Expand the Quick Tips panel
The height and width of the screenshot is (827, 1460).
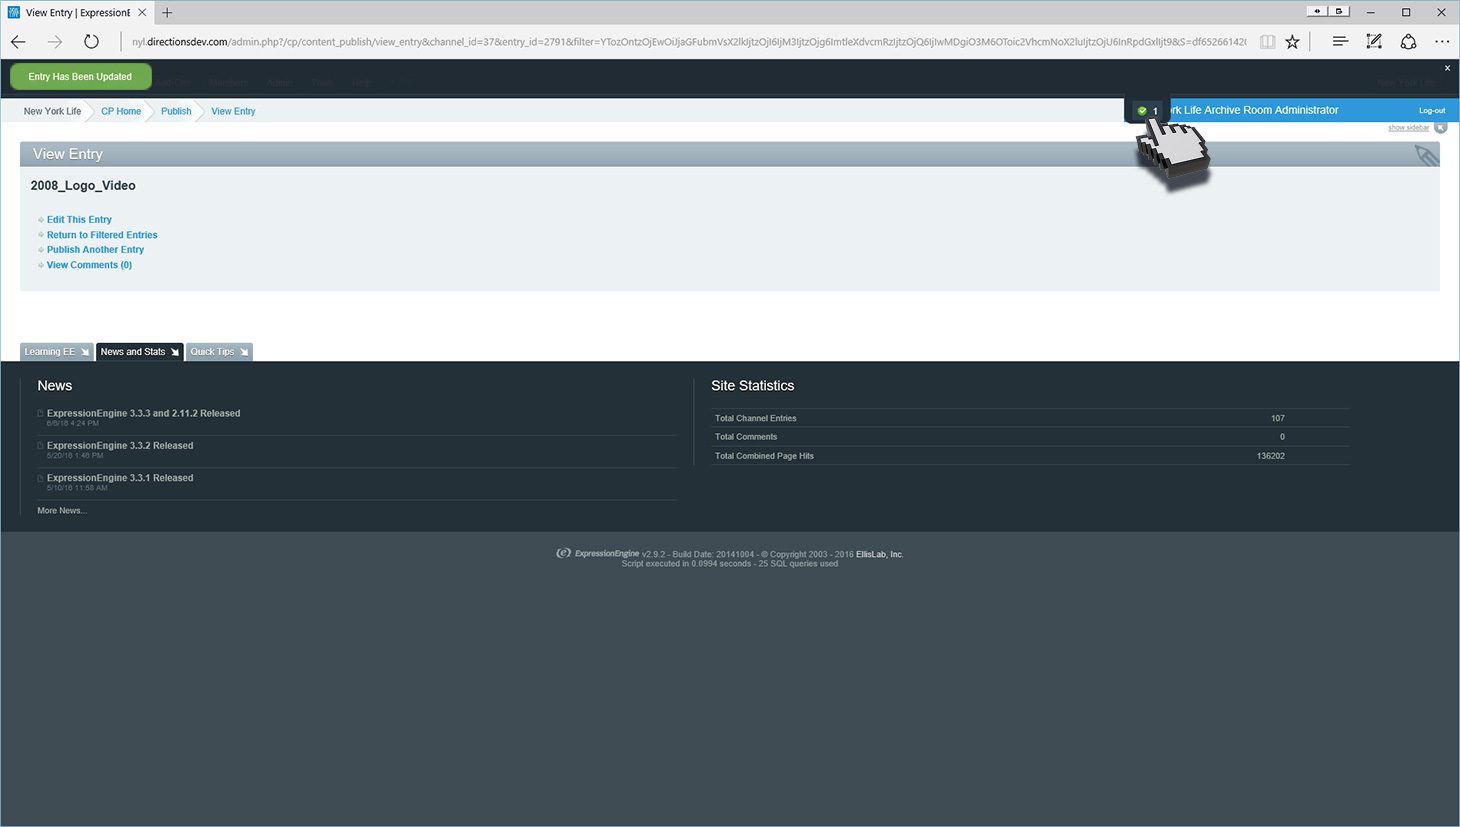(218, 352)
